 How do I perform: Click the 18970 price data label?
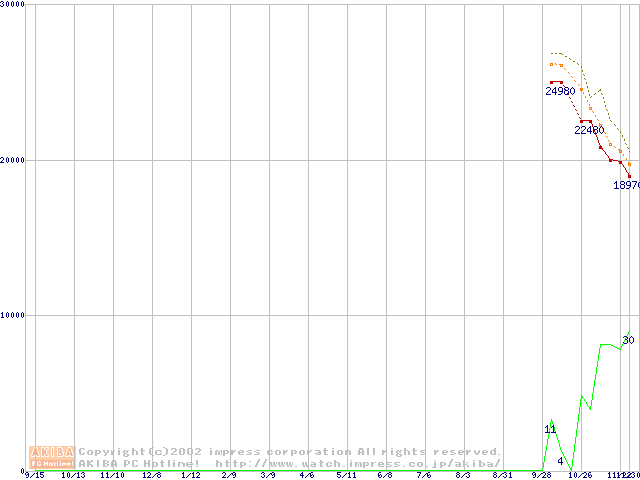point(627,185)
